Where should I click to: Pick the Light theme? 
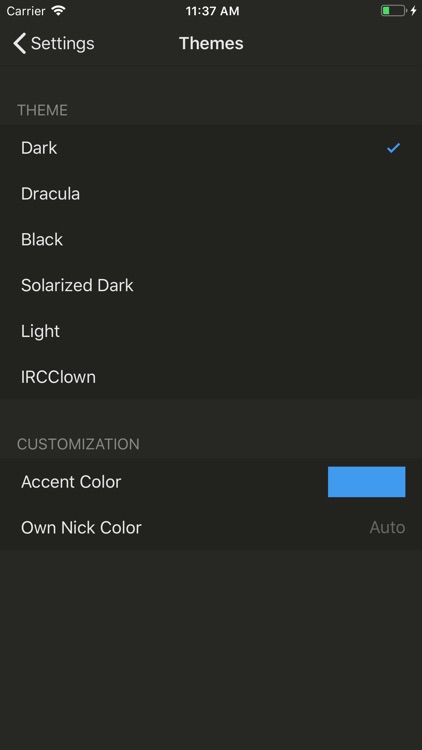[x=211, y=331]
